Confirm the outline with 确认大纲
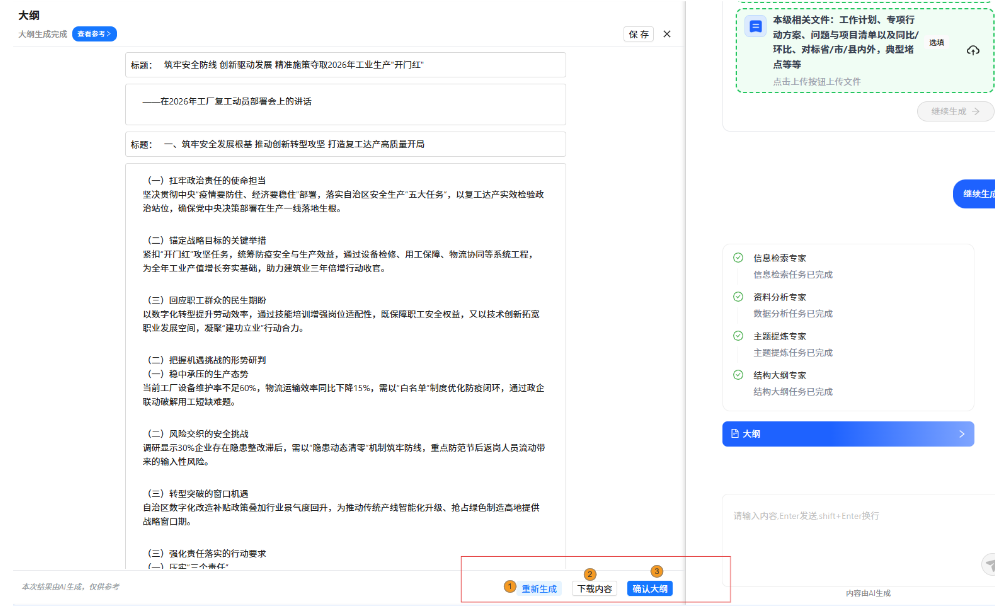This screenshot has width=995, height=613. coord(650,589)
